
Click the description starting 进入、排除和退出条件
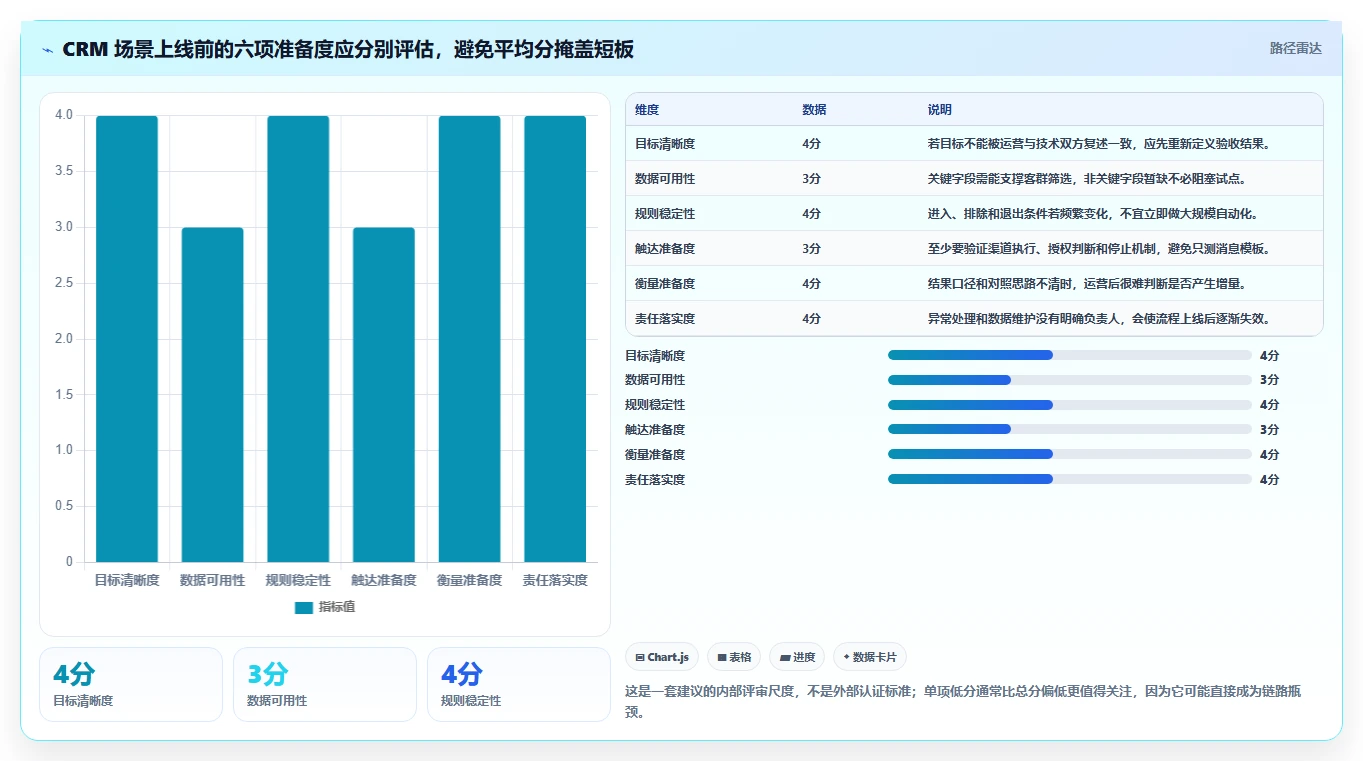(x=1093, y=214)
